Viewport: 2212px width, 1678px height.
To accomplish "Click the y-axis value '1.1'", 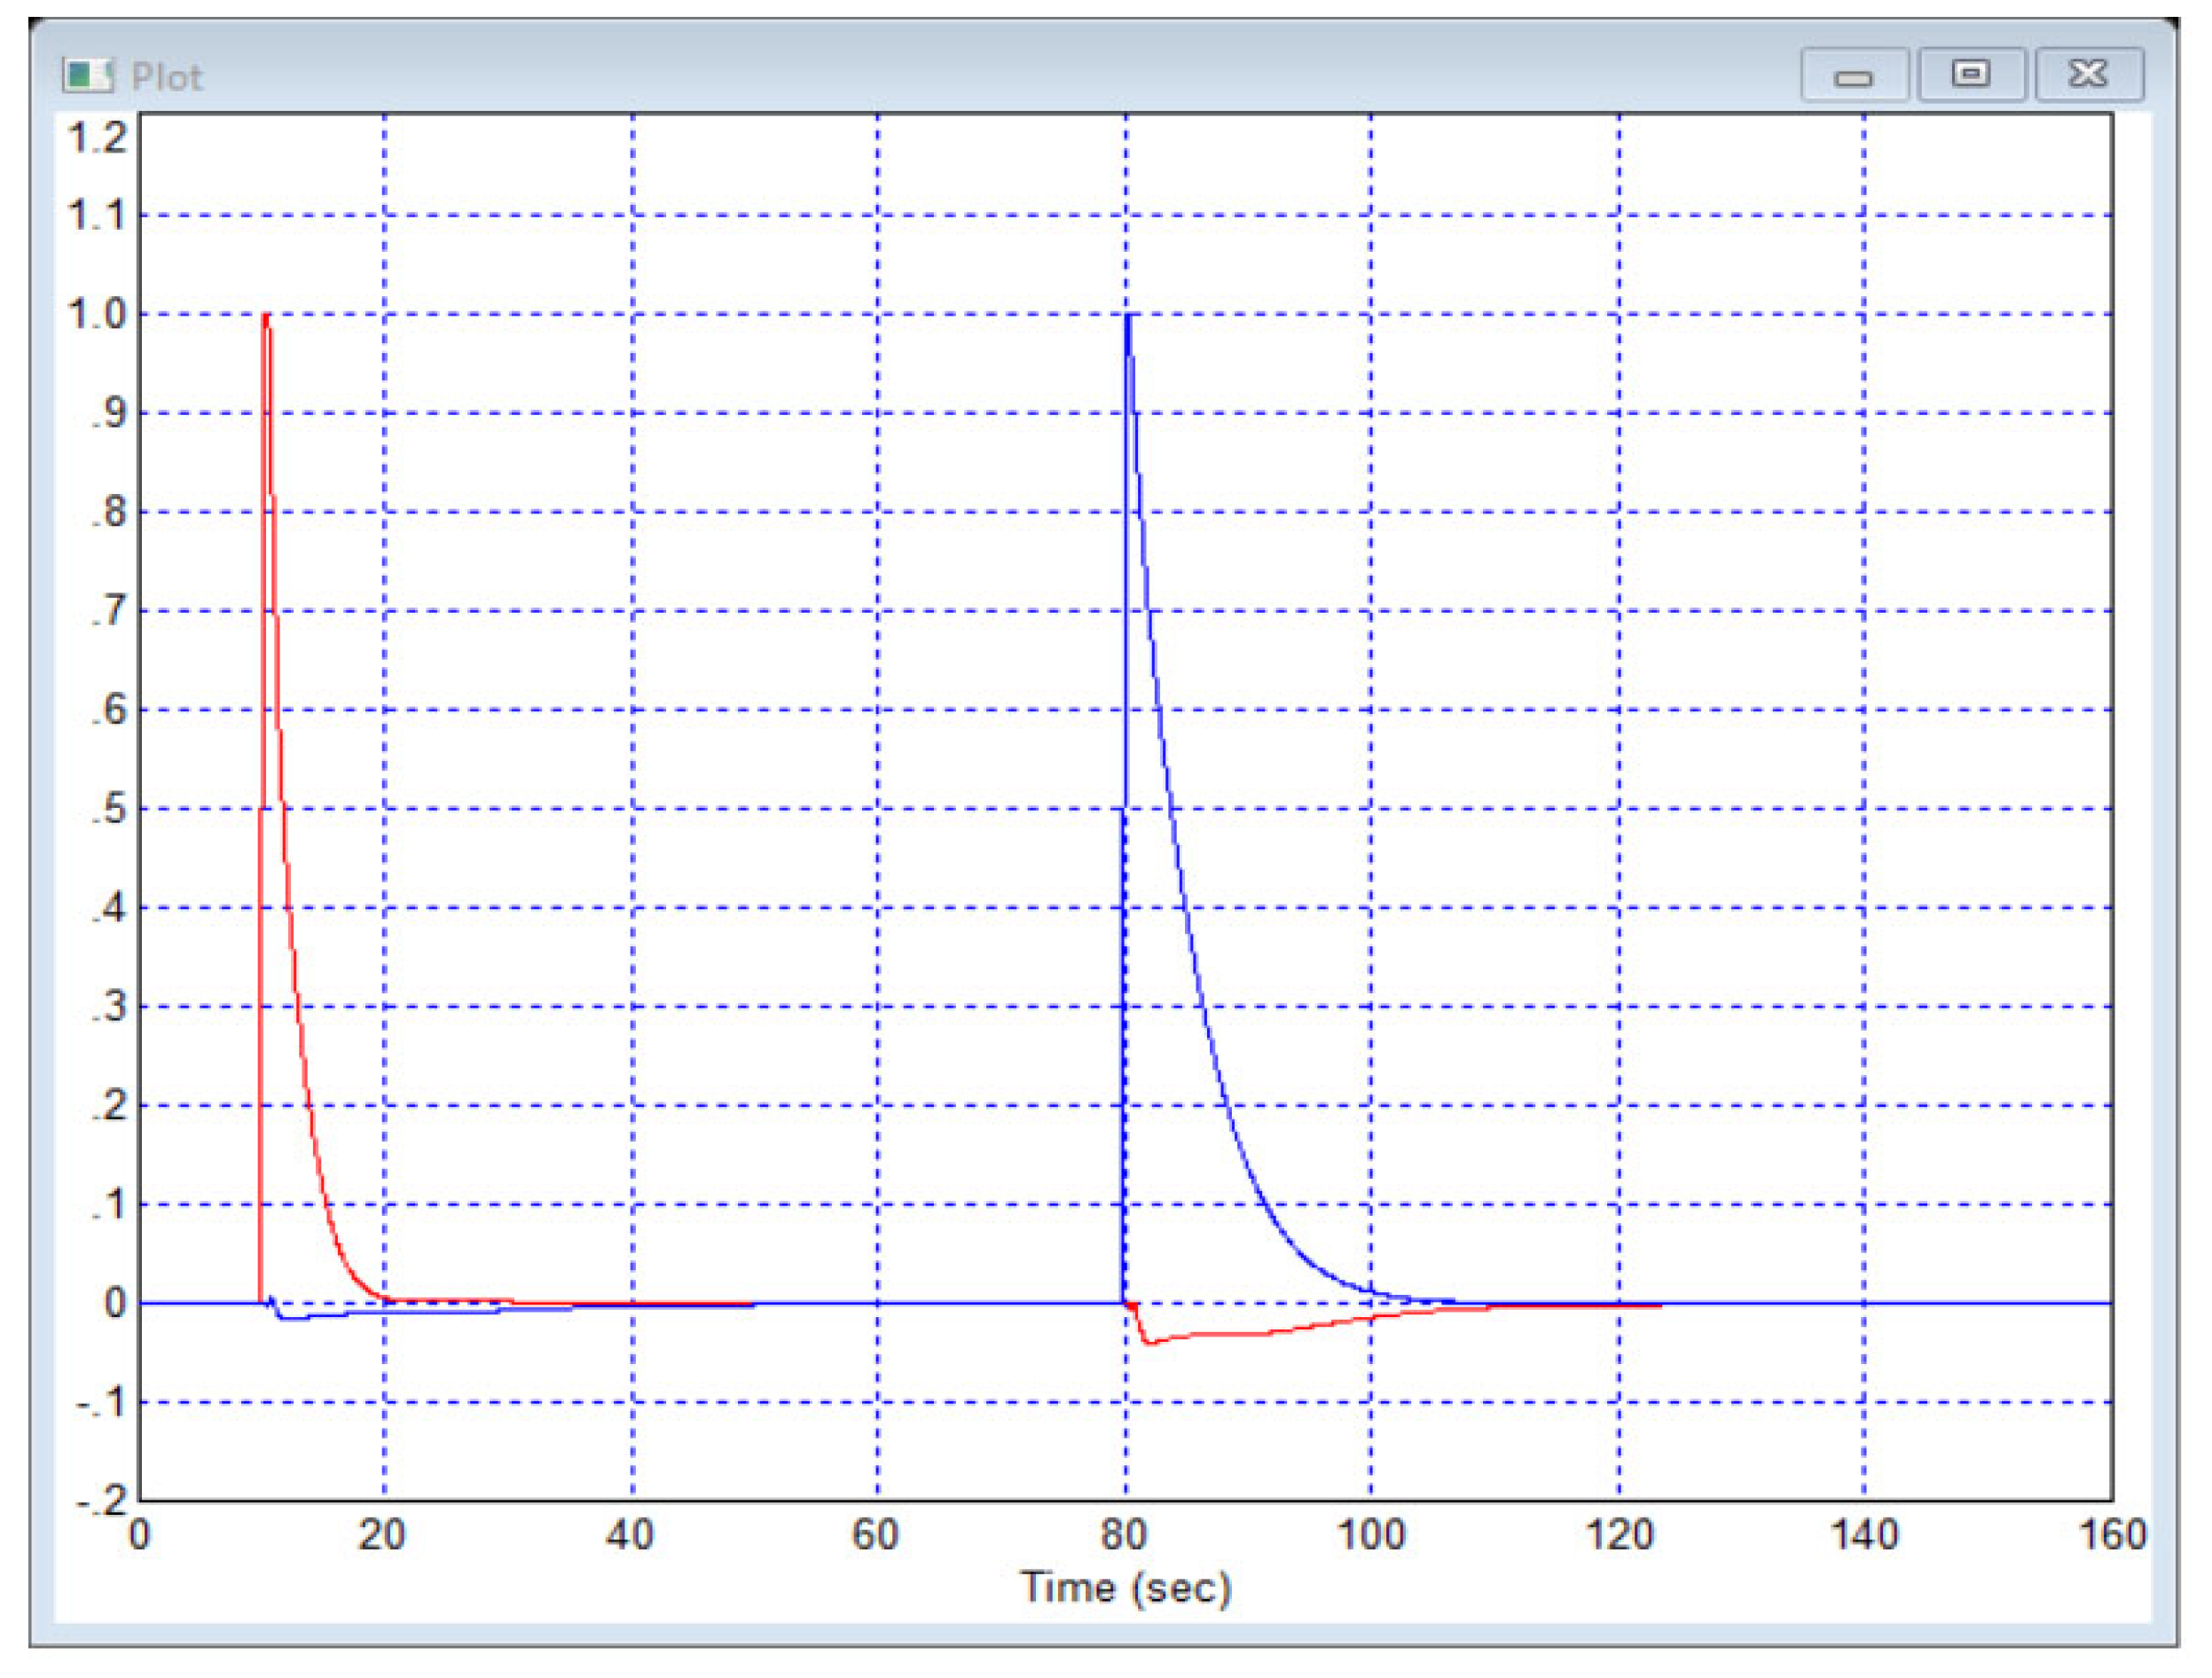I will click(97, 215).
